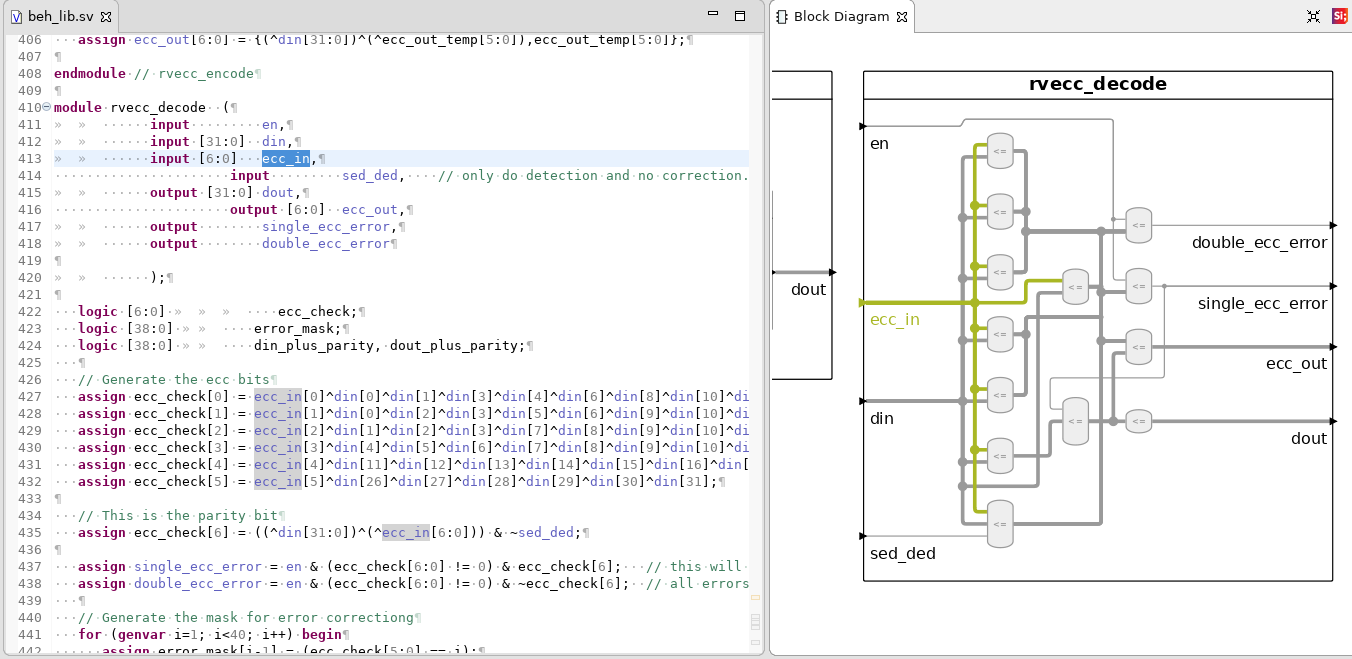Select the topmost assign block in rvecc_decode
The width and height of the screenshot is (1352, 659).
pyautogui.click(x=1000, y=150)
